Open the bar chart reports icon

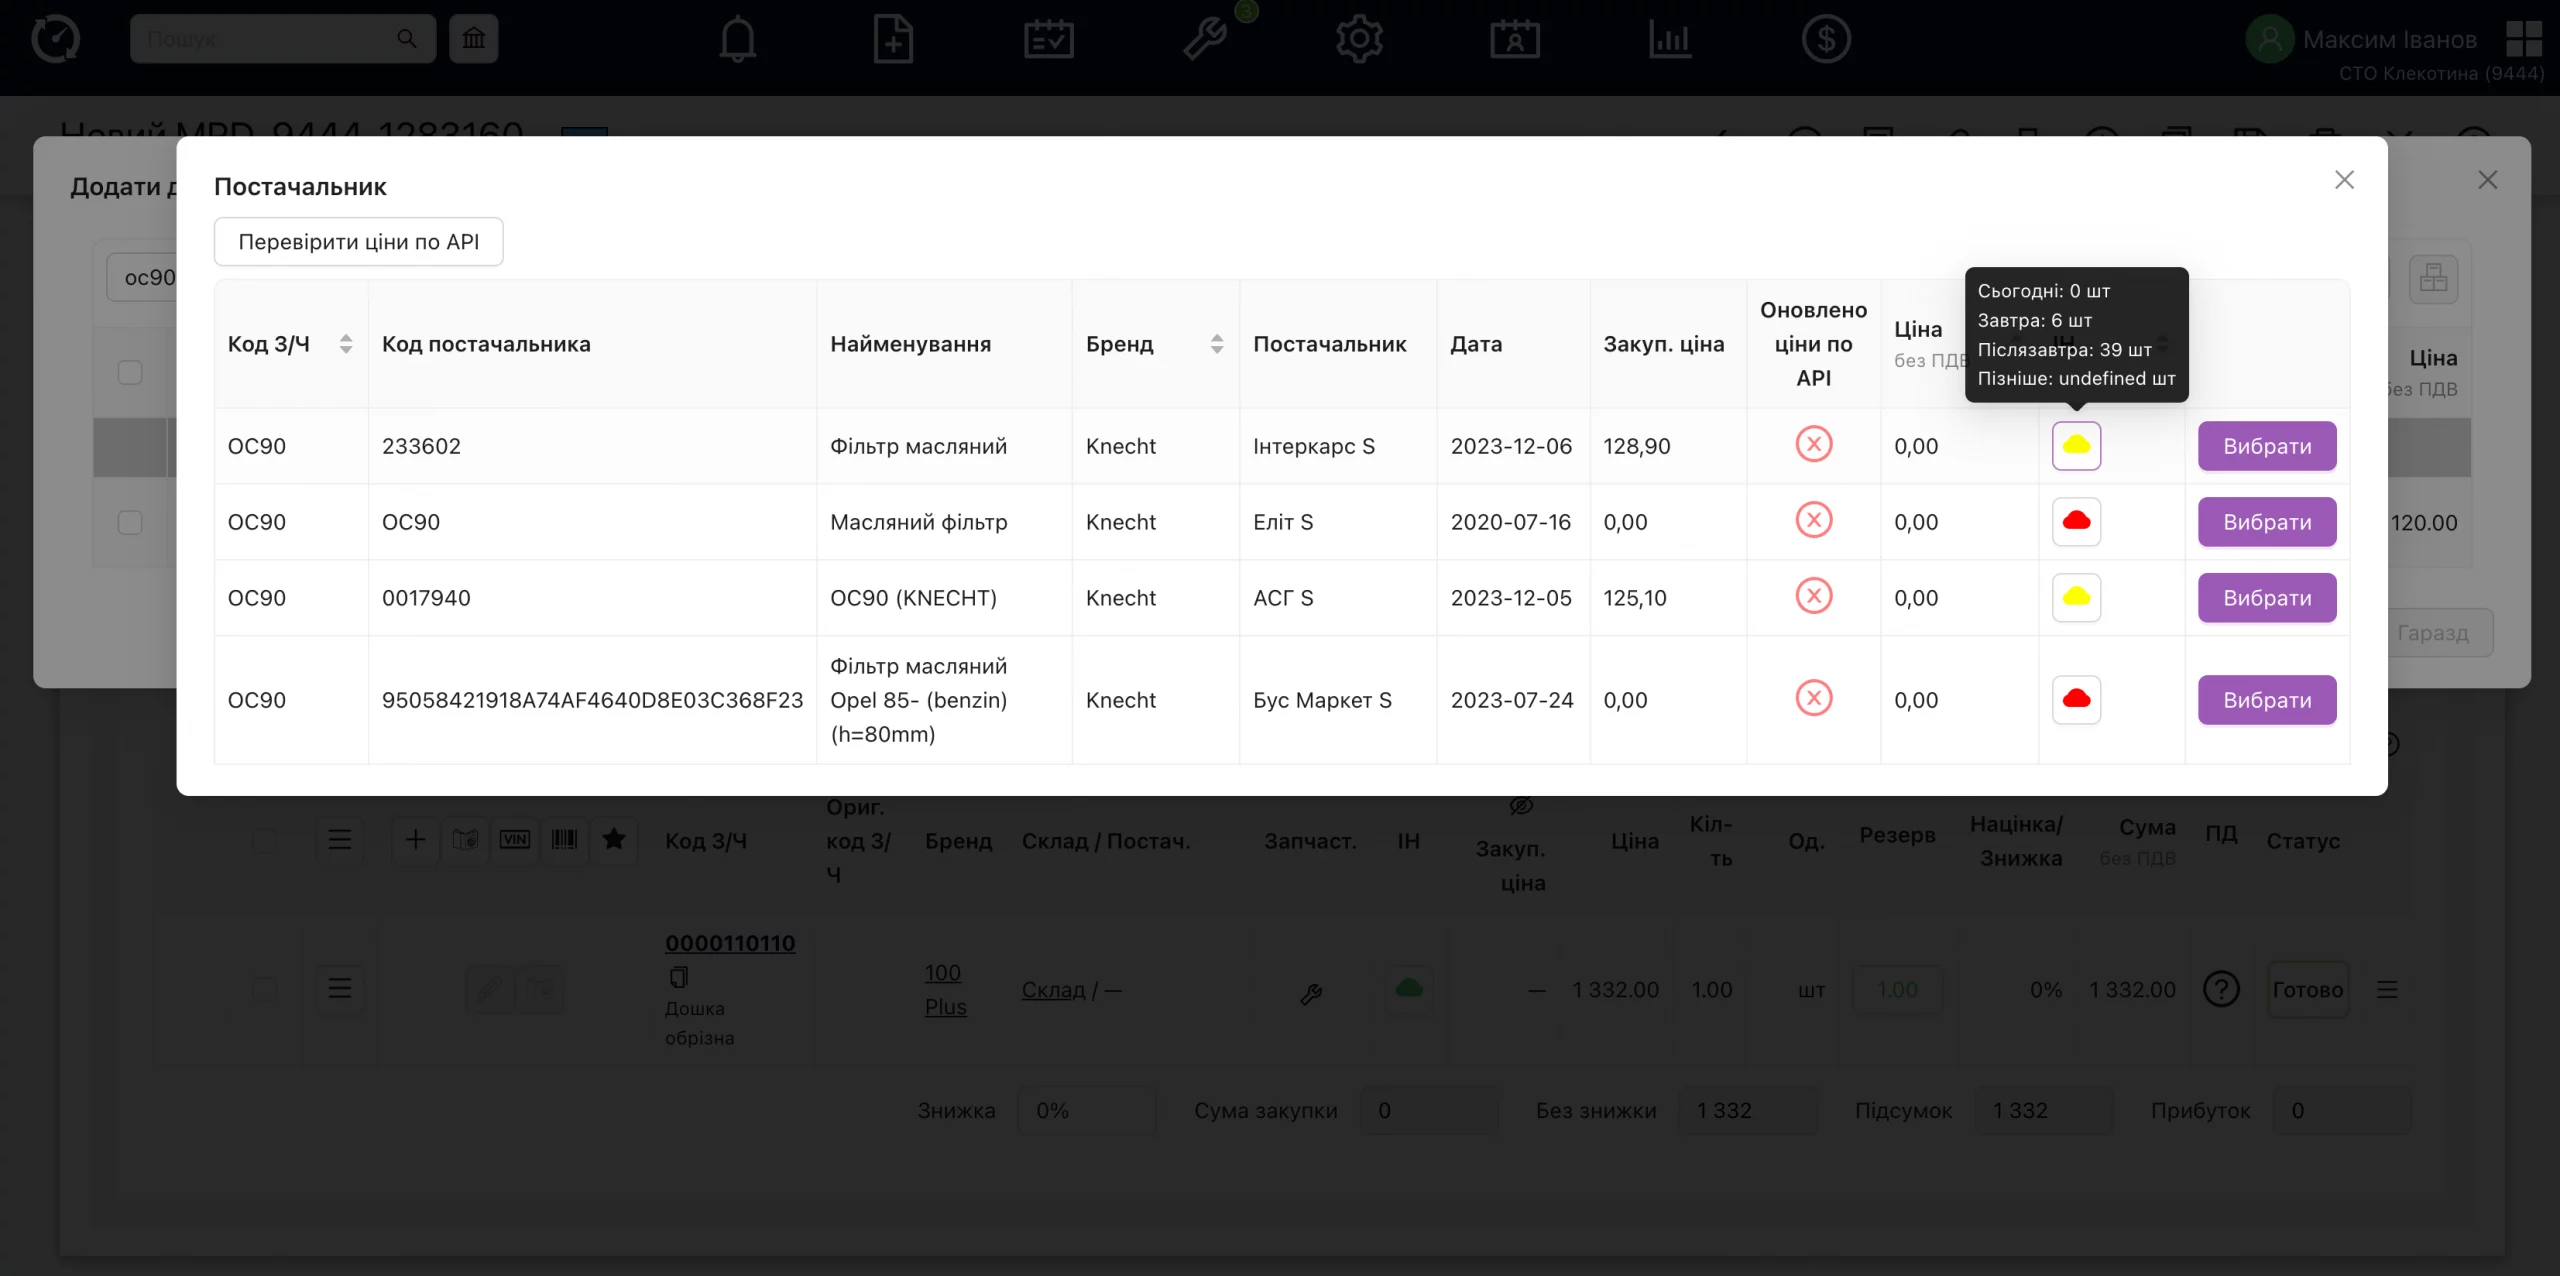(1670, 40)
